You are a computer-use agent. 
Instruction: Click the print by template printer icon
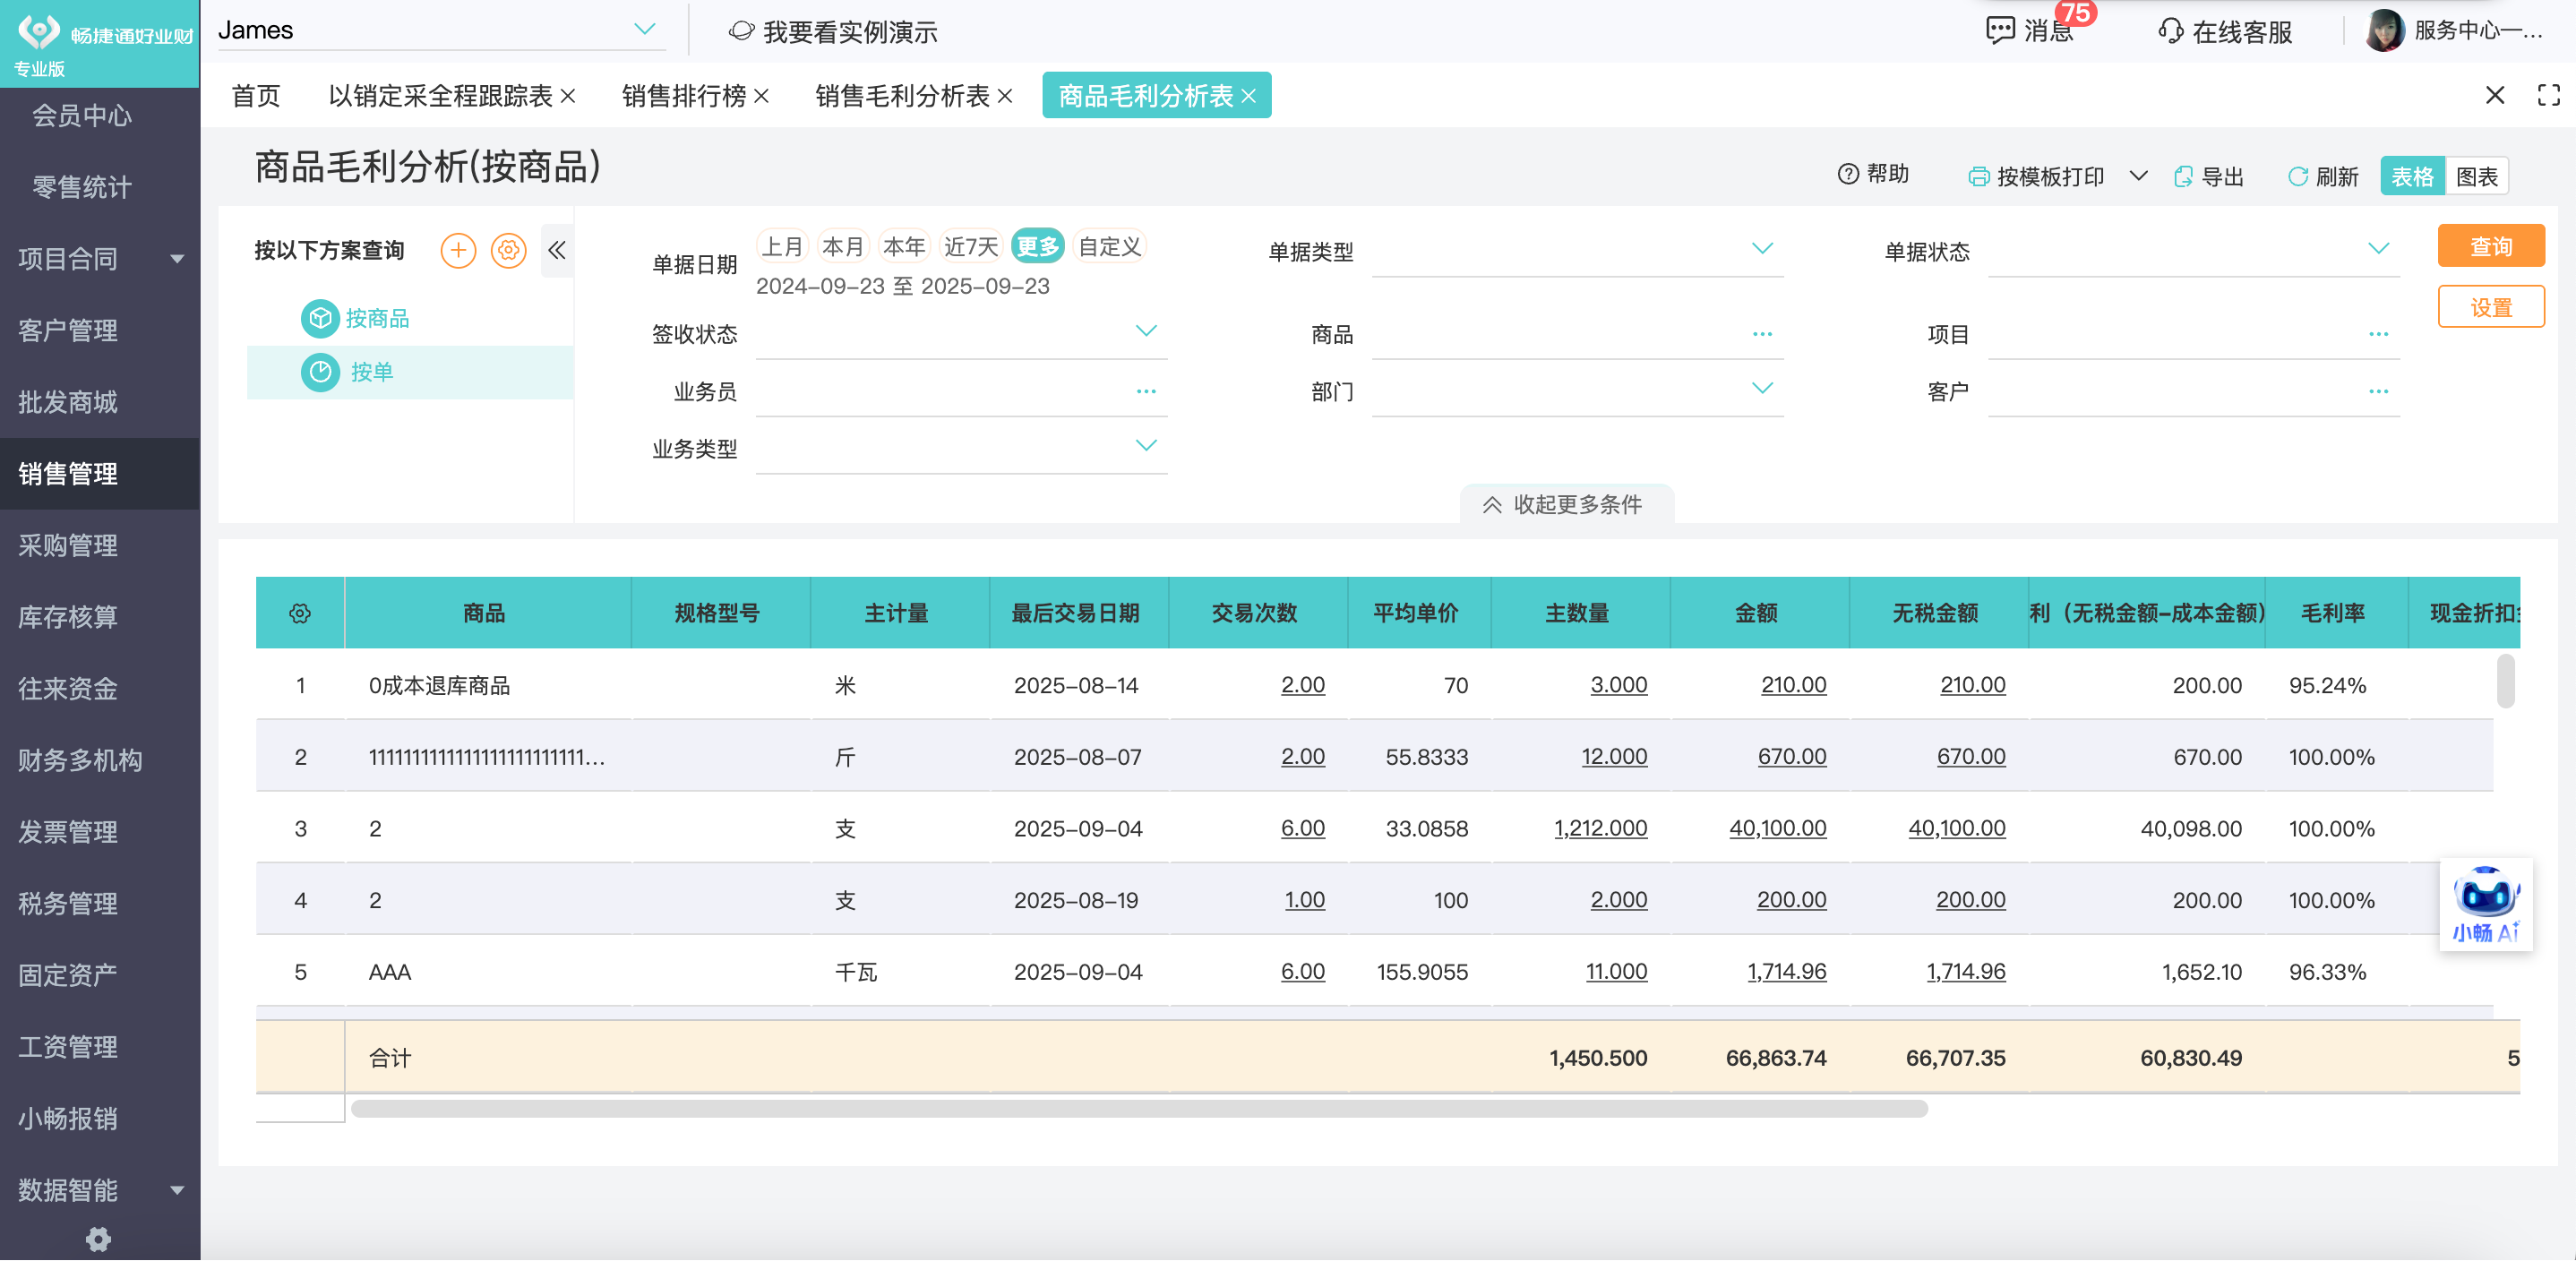[1978, 176]
